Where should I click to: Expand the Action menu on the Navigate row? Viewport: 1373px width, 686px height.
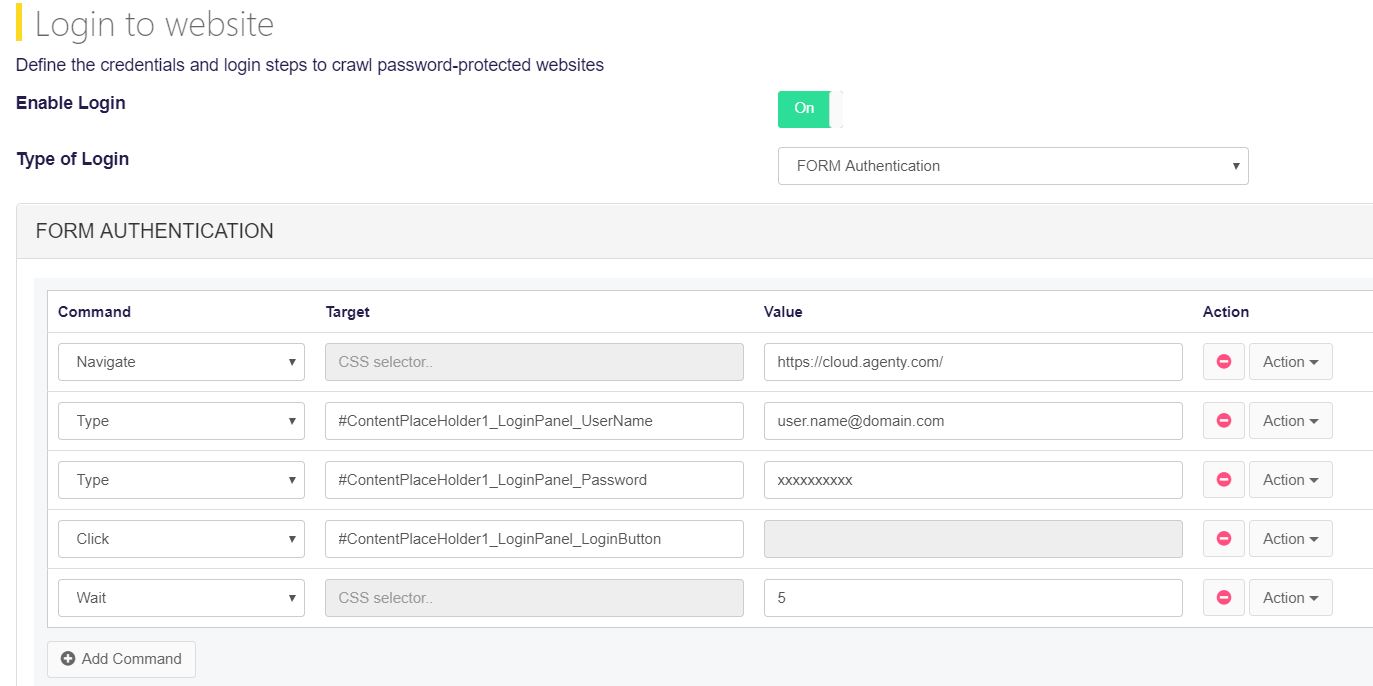tap(1290, 362)
